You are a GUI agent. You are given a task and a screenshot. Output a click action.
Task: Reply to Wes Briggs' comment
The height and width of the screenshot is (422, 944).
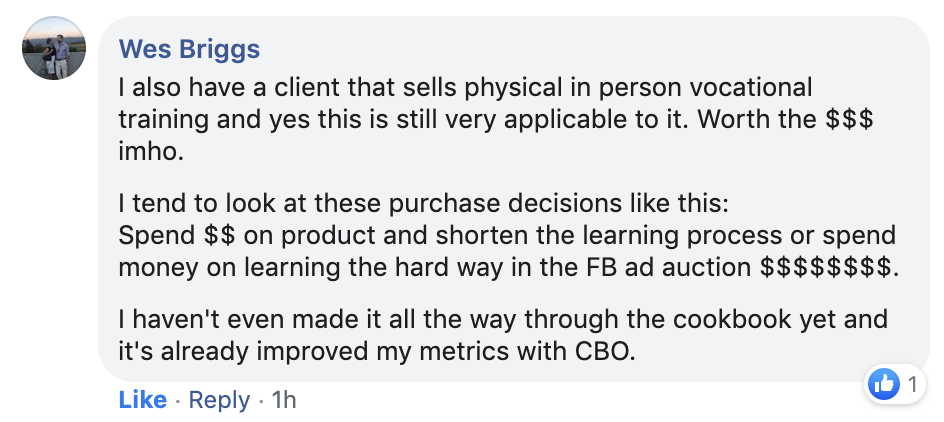point(219,400)
